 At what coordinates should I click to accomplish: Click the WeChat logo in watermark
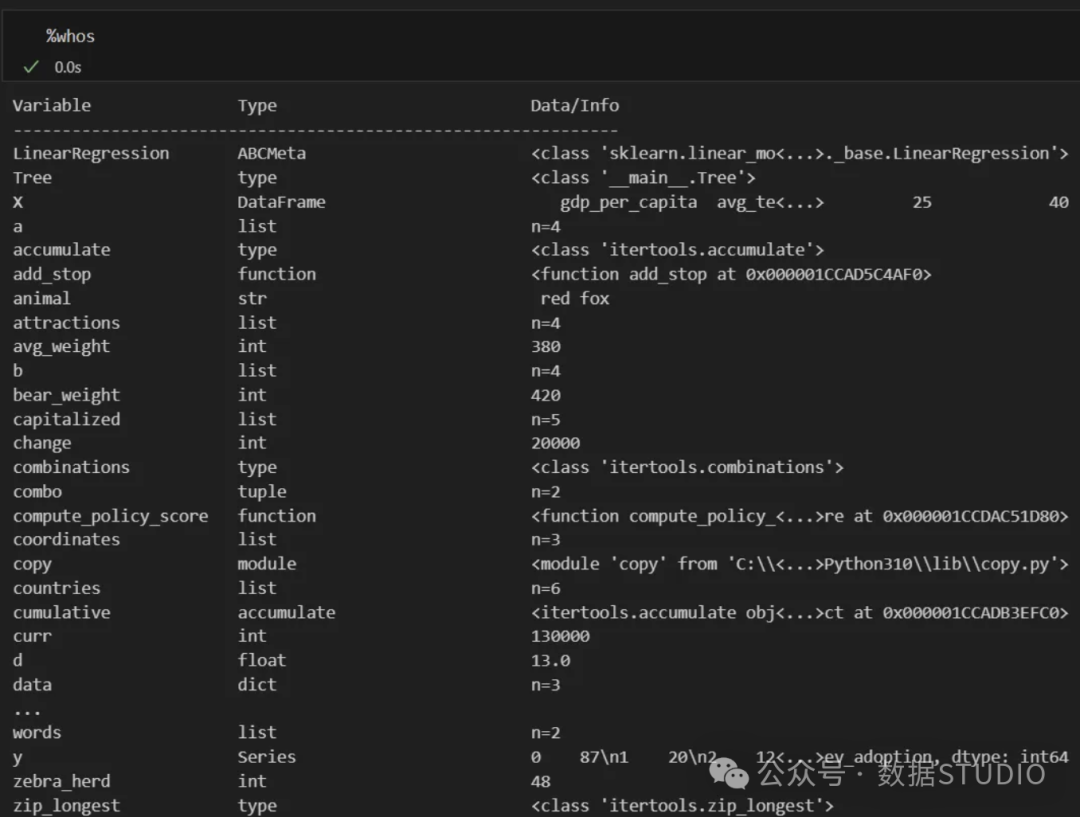tap(729, 772)
